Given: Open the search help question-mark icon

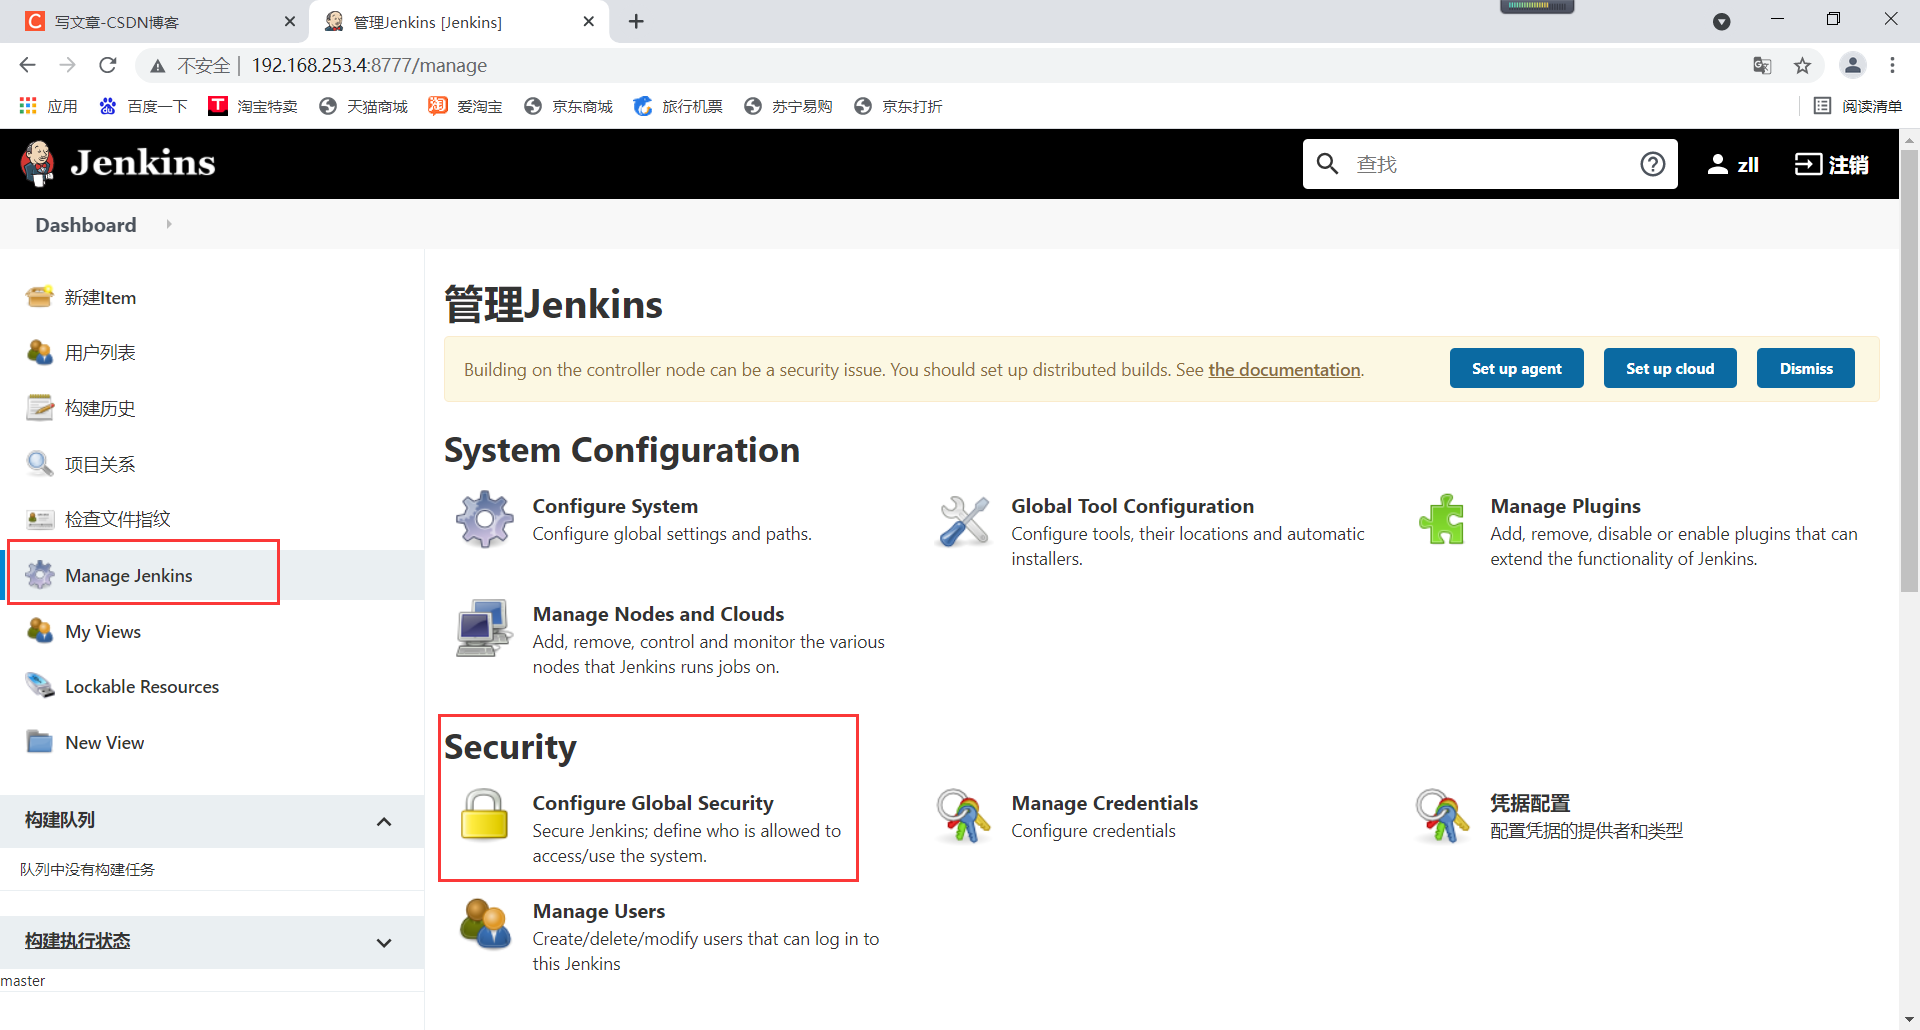Looking at the screenshot, I should coord(1652,163).
